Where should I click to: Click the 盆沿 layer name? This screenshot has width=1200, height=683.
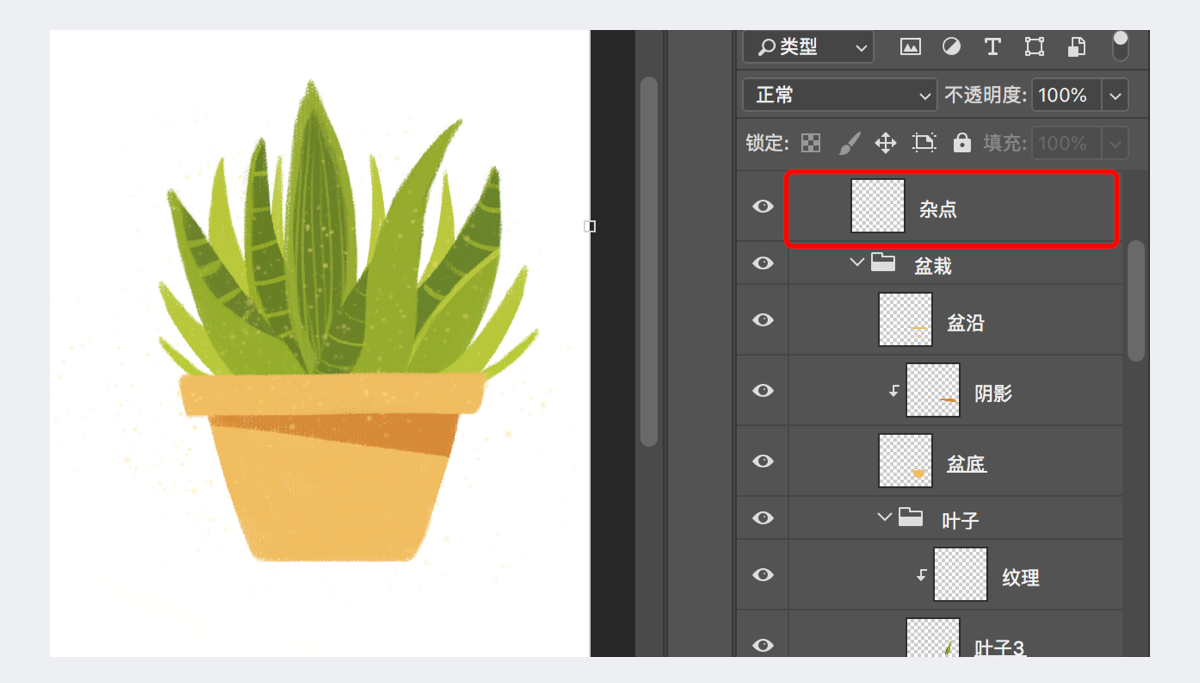tap(966, 323)
